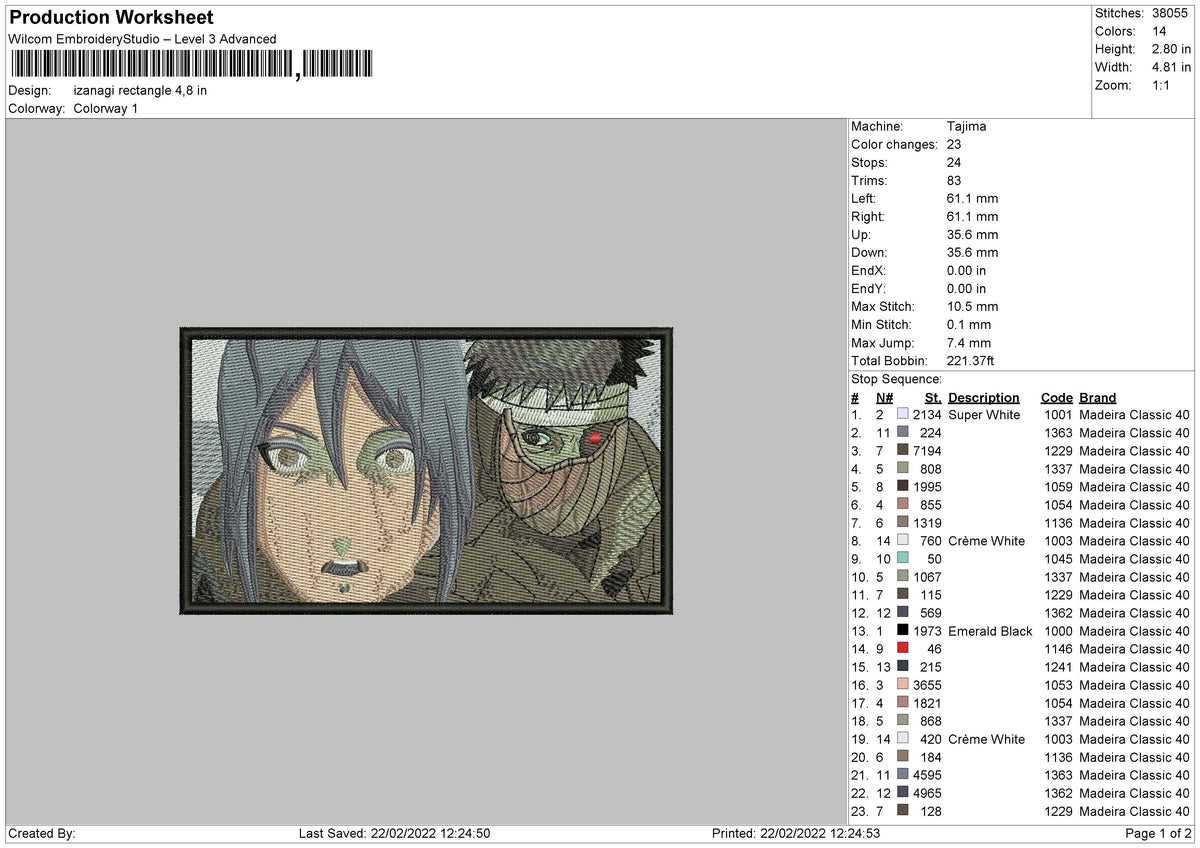The height and width of the screenshot is (848, 1200).
Task: Click the Zoom value 1:1
Action: click(x=1162, y=85)
